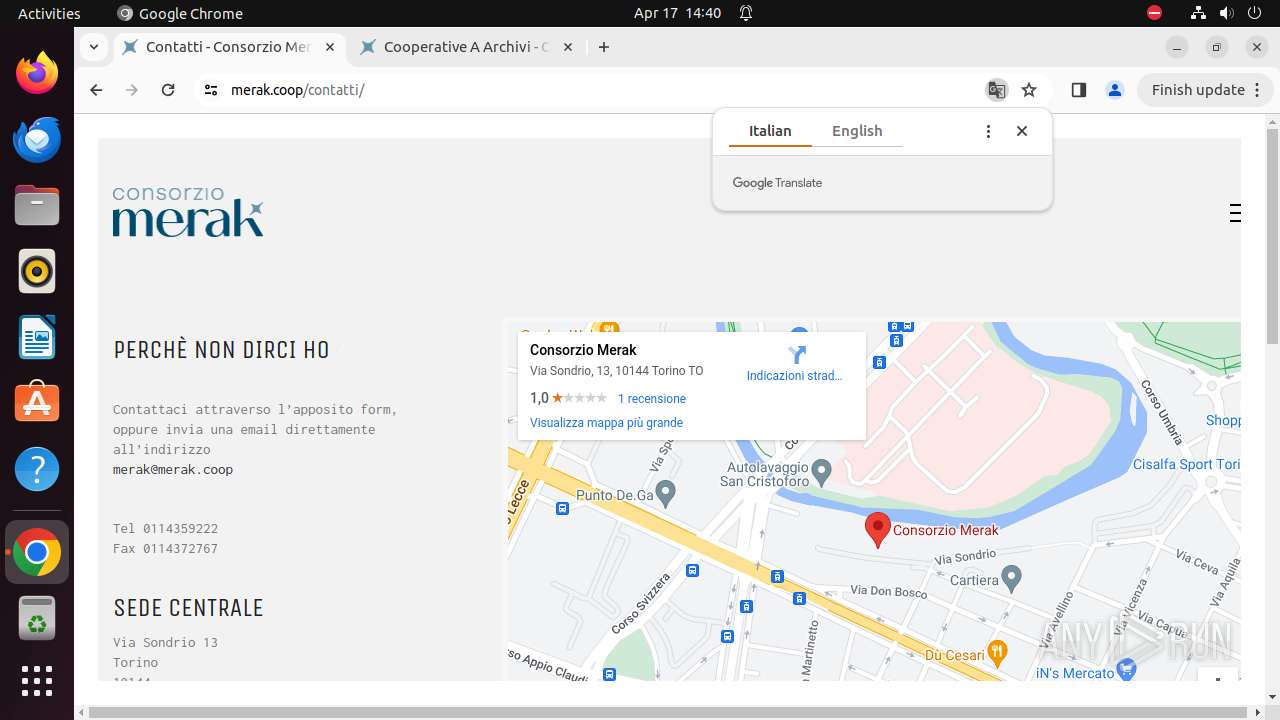
Task: Click the Du Cesari restaurant marker
Action: 997,653
